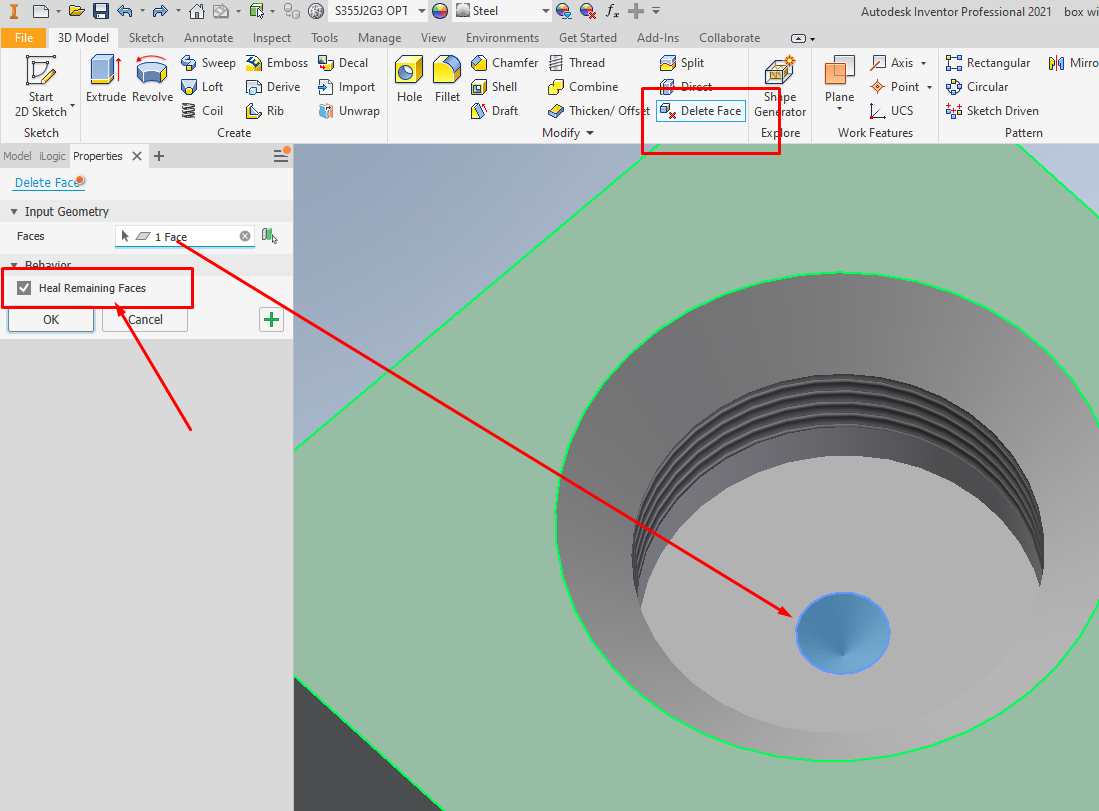
Task: Open the Start 2D Sketch dropdown arrow
Action: click(x=72, y=107)
